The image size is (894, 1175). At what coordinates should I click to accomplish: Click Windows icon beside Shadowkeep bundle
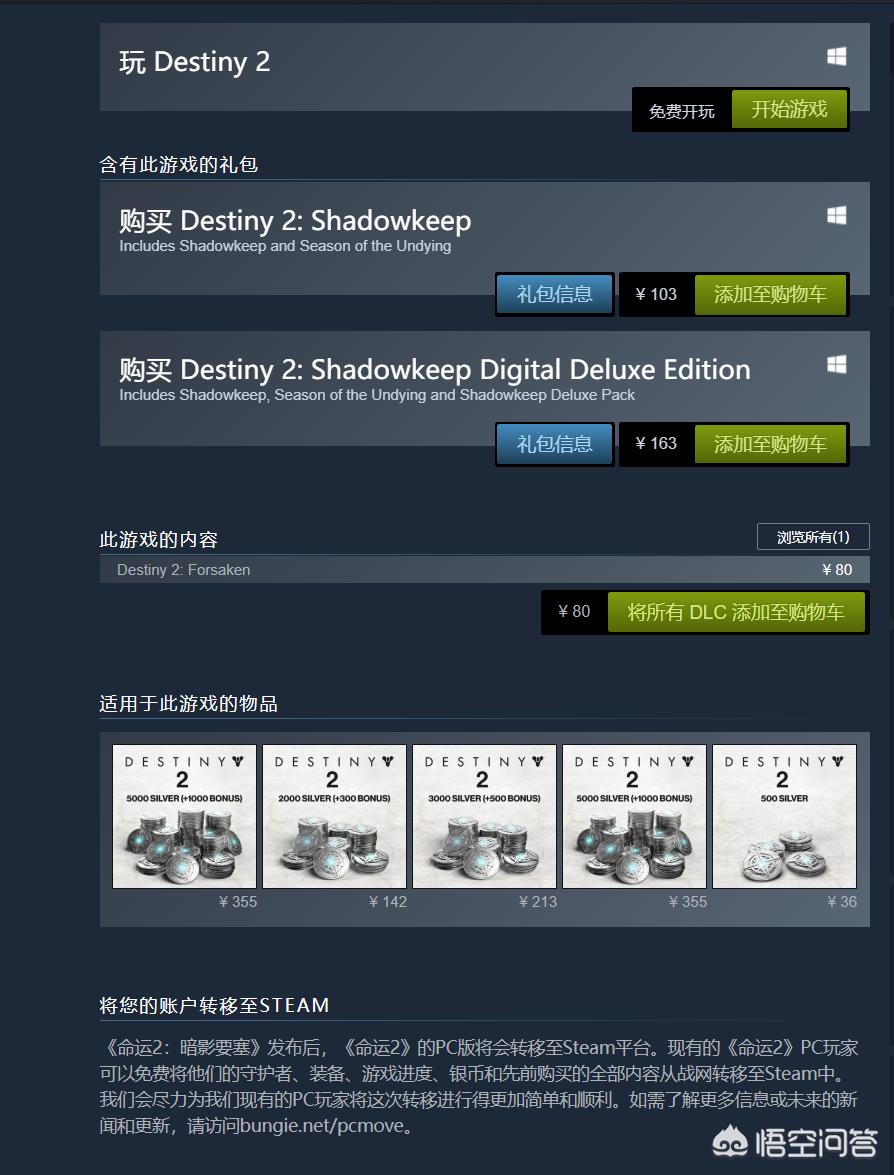[836, 216]
